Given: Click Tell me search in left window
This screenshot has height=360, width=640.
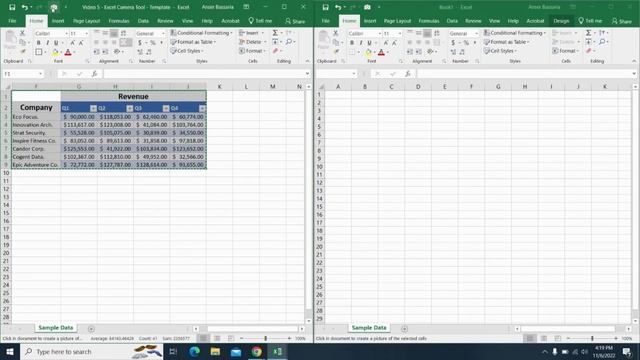Looking at the screenshot, I should tap(260, 21).
